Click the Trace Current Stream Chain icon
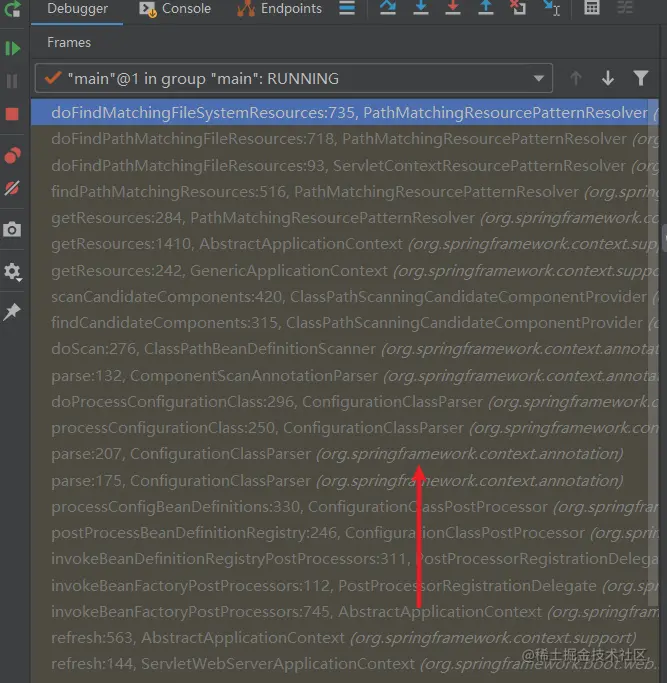667x683 pixels. [625, 8]
